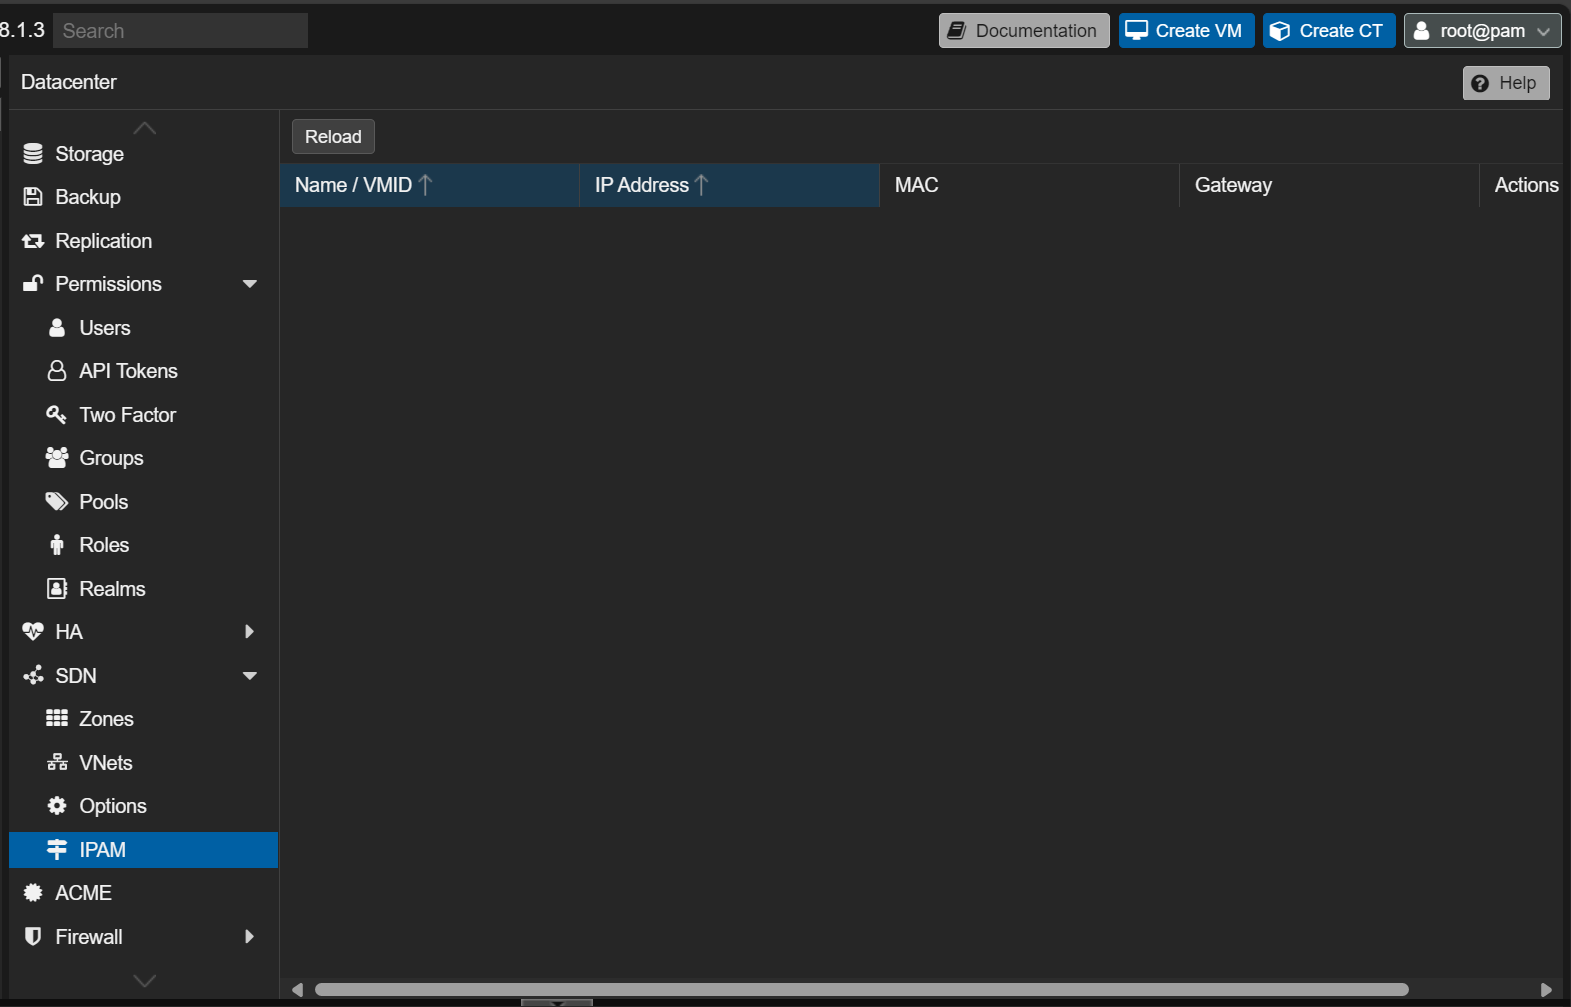Viewport: 1571px width, 1007px height.
Task: Click the horizontal scrollbar thumb
Action: [862, 990]
